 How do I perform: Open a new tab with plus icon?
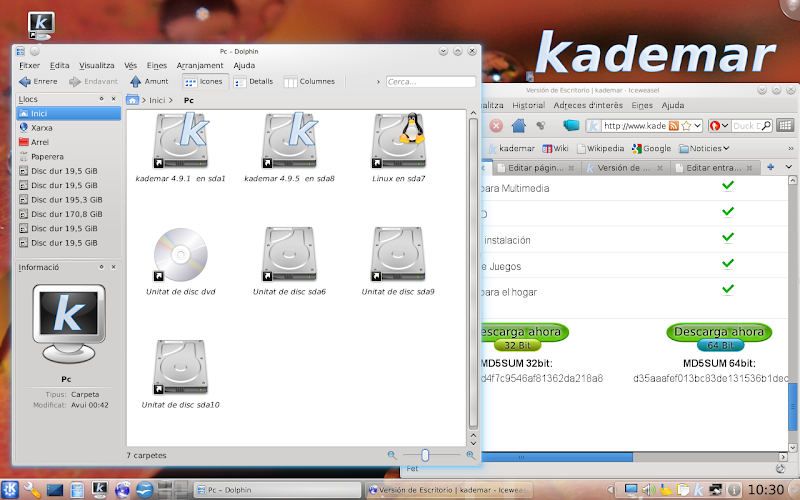click(770, 167)
